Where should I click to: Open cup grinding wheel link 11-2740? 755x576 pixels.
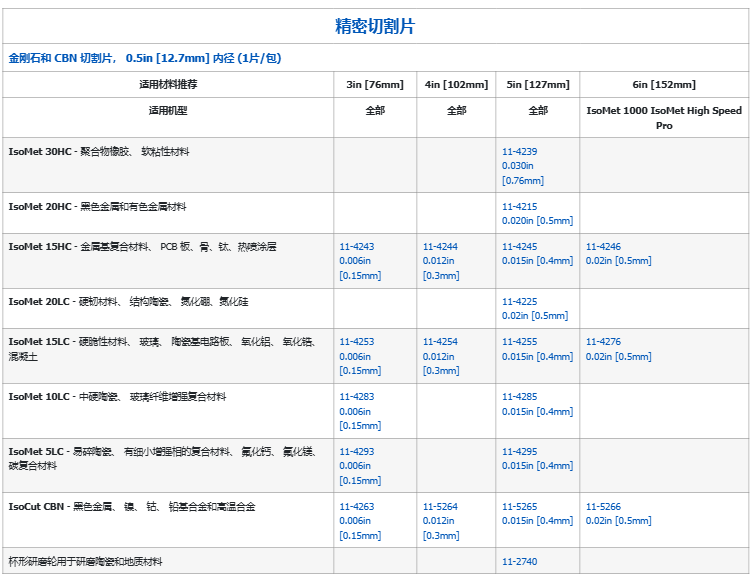pos(520,562)
